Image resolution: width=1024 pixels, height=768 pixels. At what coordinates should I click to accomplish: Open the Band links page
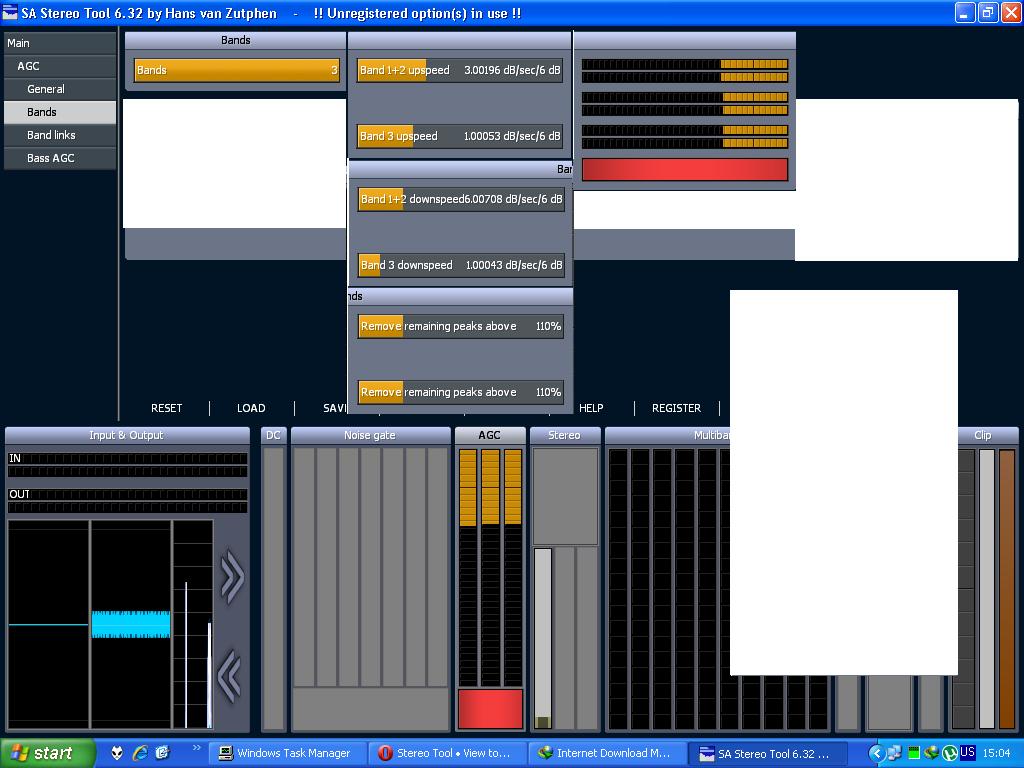click(x=60, y=135)
